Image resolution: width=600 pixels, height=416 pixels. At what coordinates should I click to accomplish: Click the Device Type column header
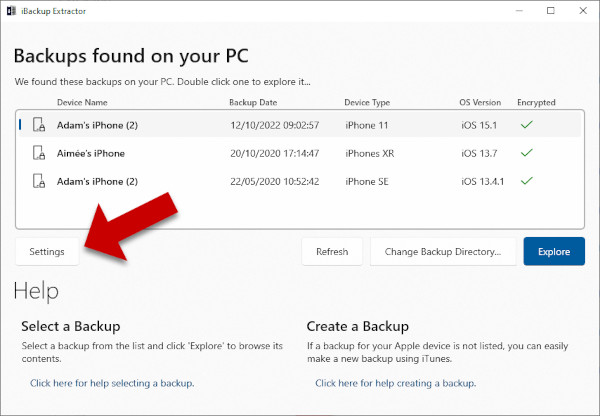(367, 102)
